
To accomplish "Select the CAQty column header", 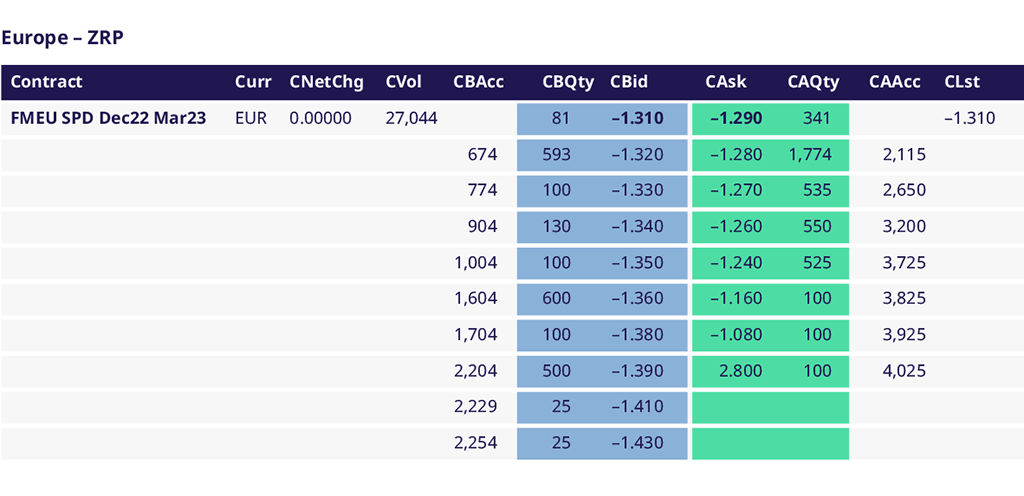I will point(813,82).
